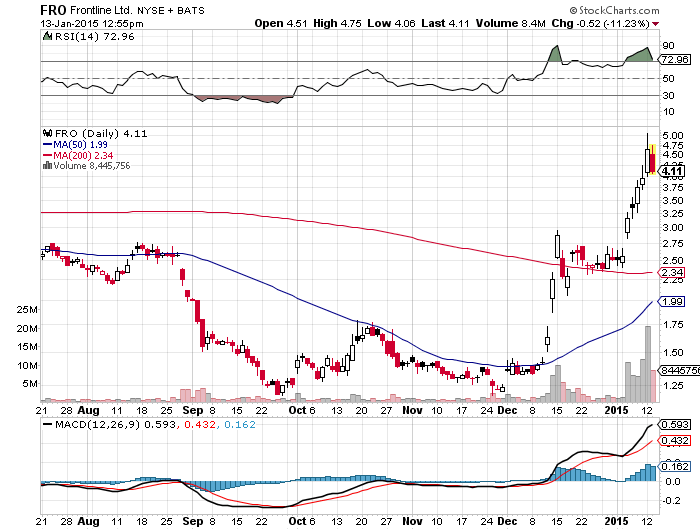Click the 72.96 RSI value tag on the right axis

click(675, 59)
